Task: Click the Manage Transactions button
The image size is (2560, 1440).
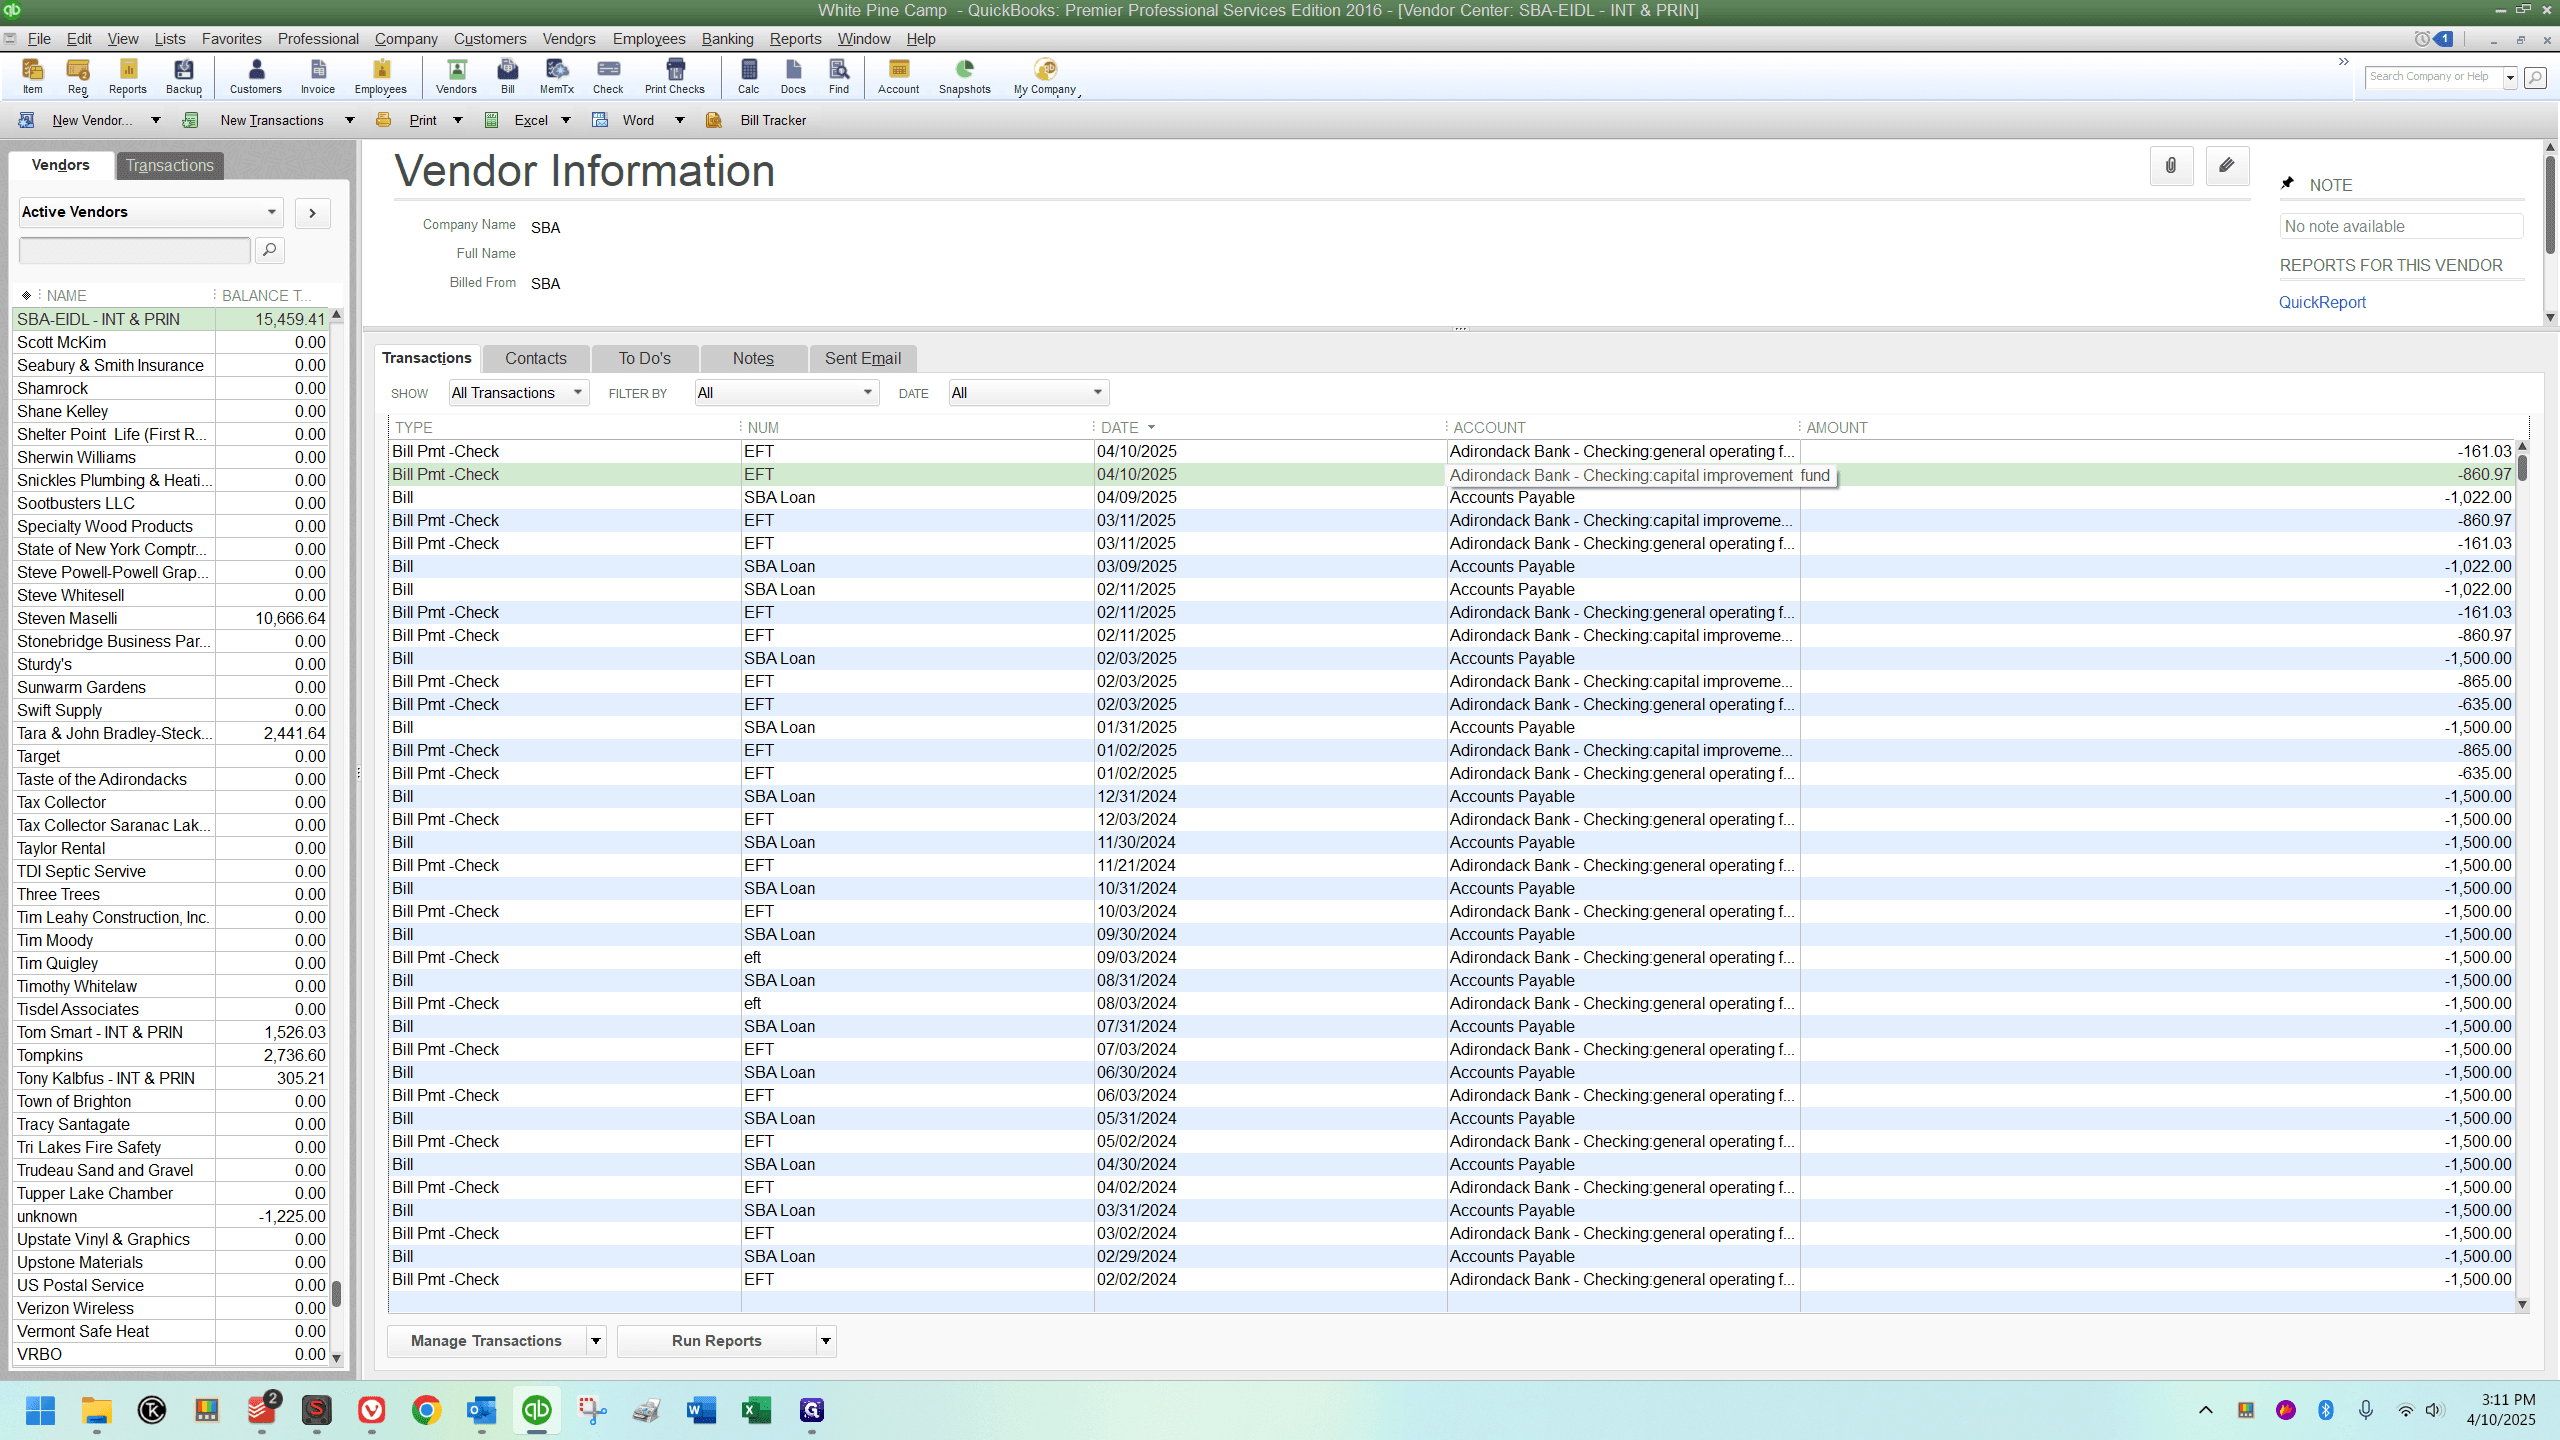Action: [x=486, y=1341]
